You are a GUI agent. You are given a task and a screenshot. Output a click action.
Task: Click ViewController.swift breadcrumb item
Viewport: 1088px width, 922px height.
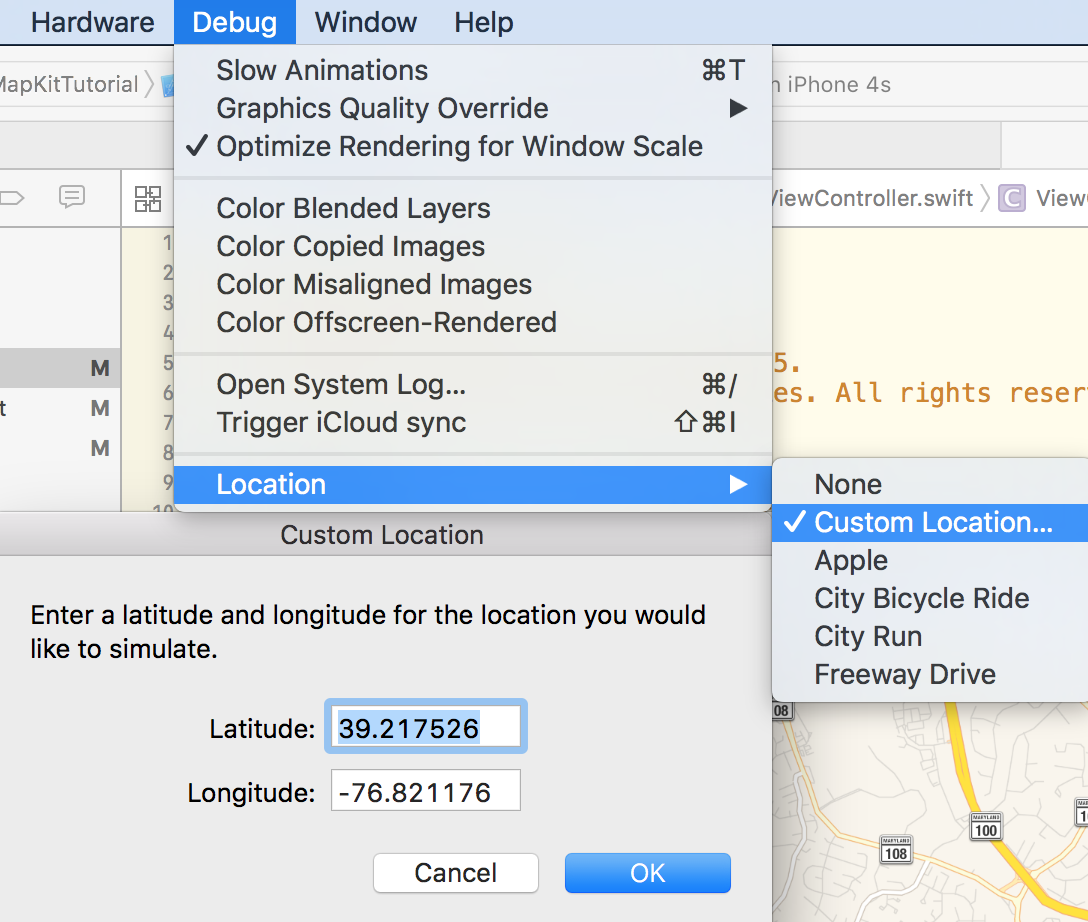[871, 198]
